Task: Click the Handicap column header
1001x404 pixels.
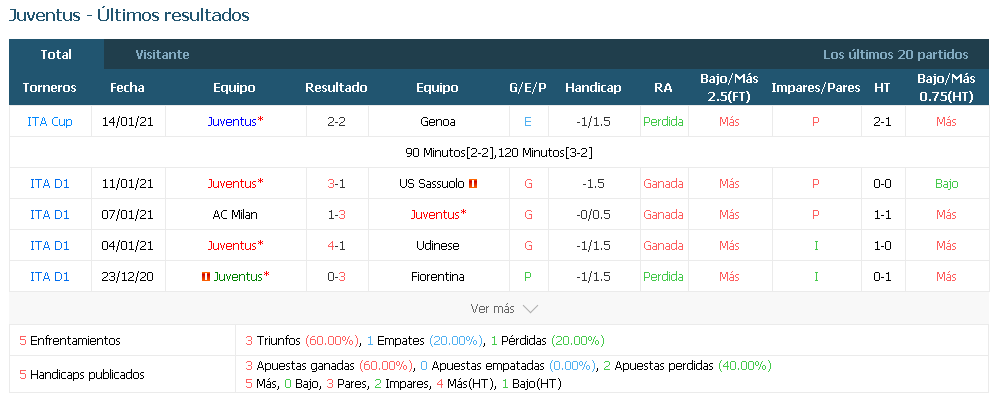Action: coord(593,88)
